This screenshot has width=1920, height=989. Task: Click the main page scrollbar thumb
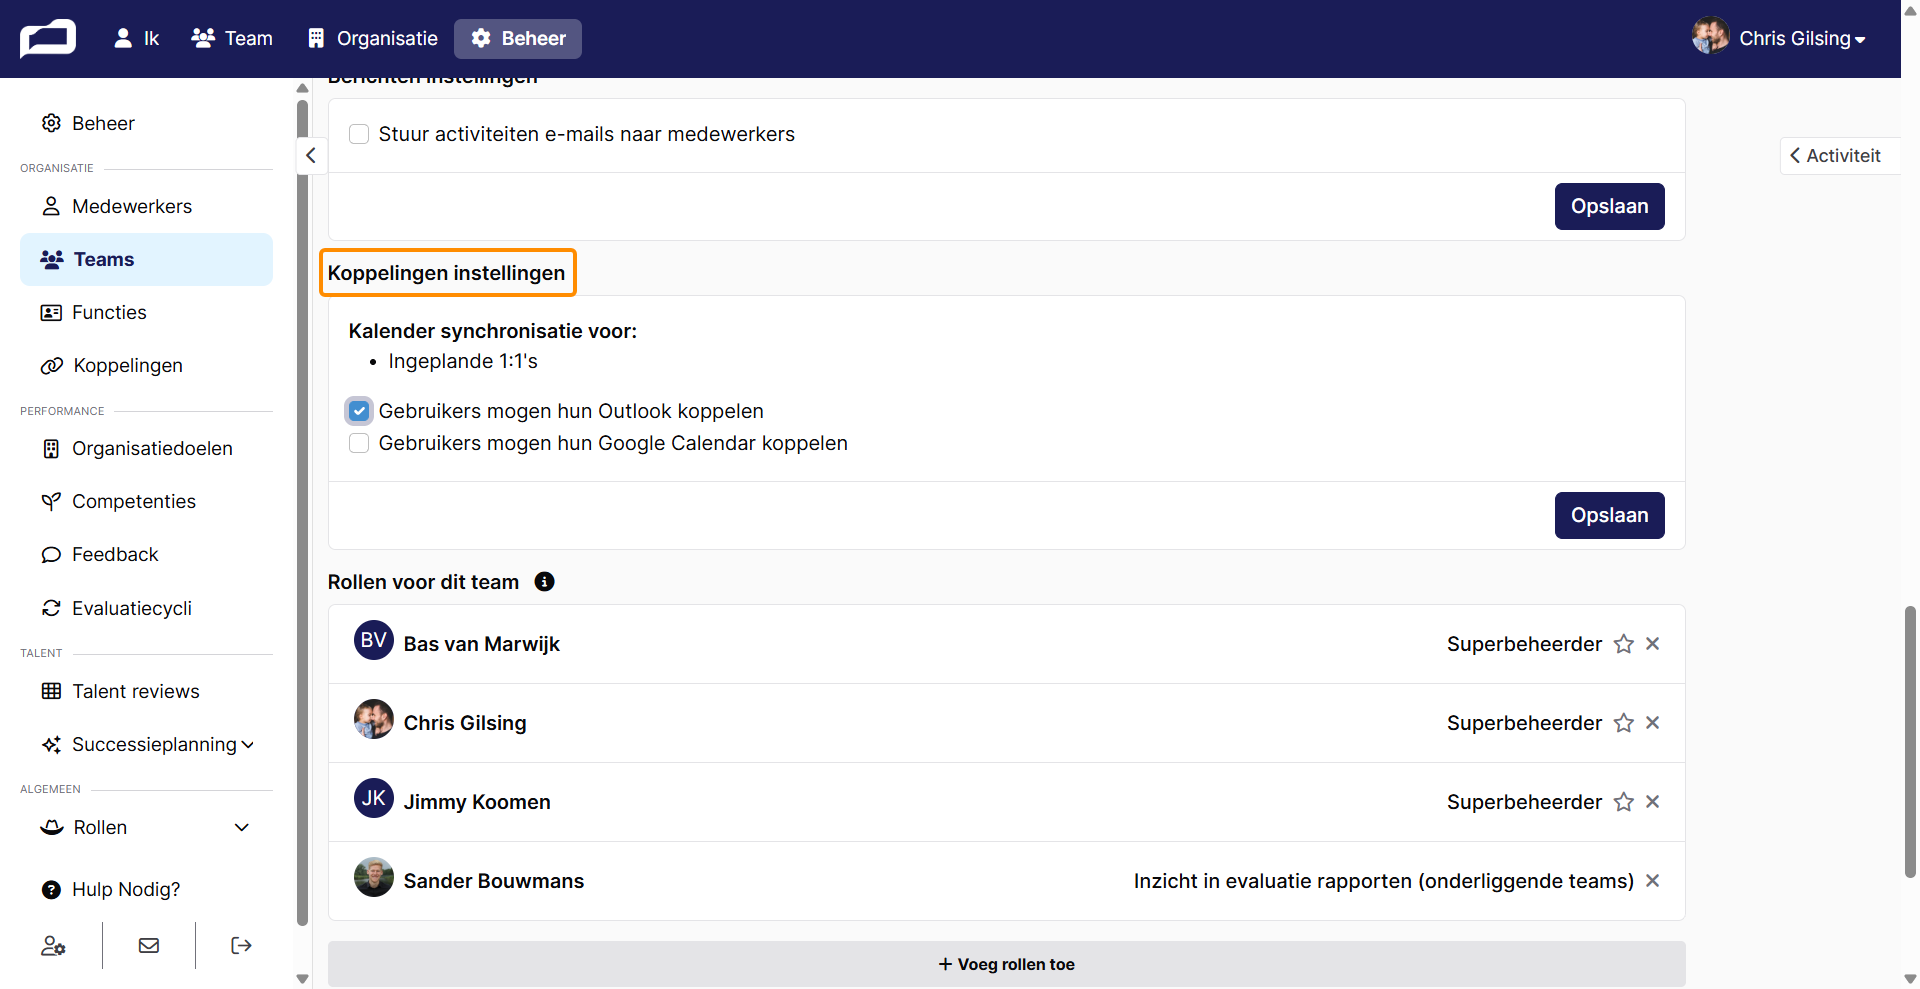coord(1910,741)
